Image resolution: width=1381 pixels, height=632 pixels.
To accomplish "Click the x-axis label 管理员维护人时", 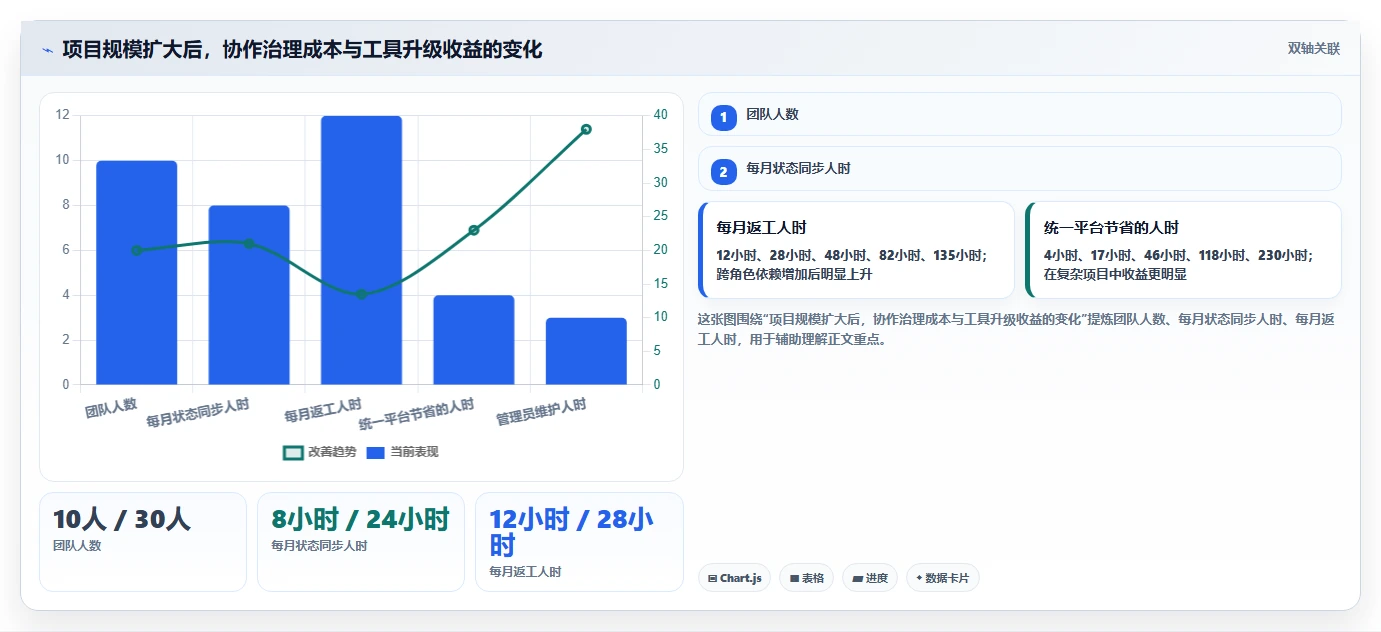I will tap(541, 412).
